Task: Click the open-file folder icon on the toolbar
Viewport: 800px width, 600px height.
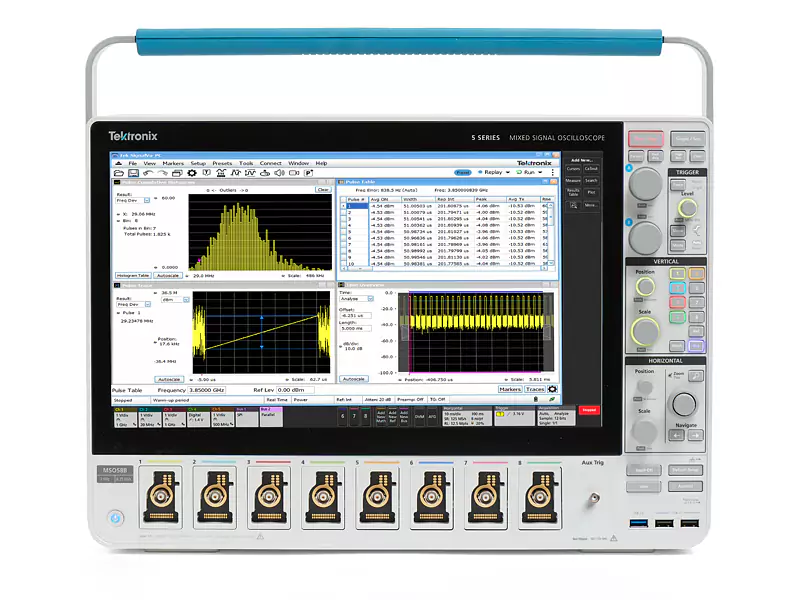Action: 120,173
